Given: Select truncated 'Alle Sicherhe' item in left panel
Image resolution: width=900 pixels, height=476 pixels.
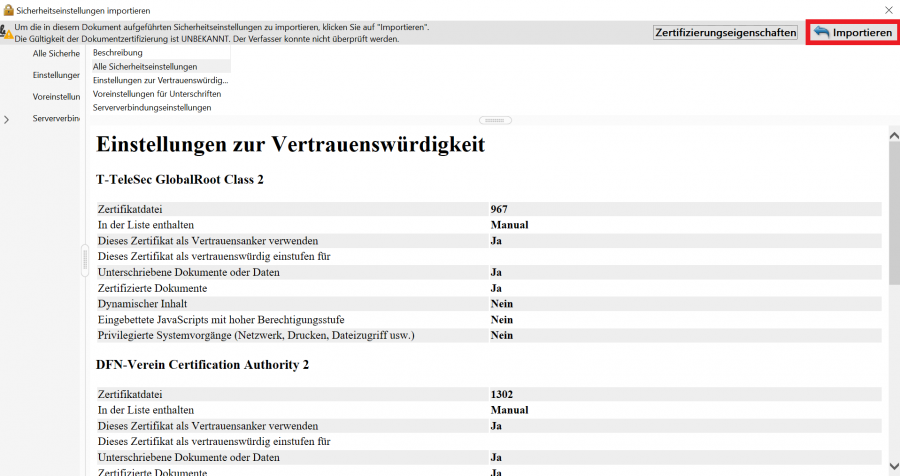Looking at the screenshot, I should [x=56, y=53].
